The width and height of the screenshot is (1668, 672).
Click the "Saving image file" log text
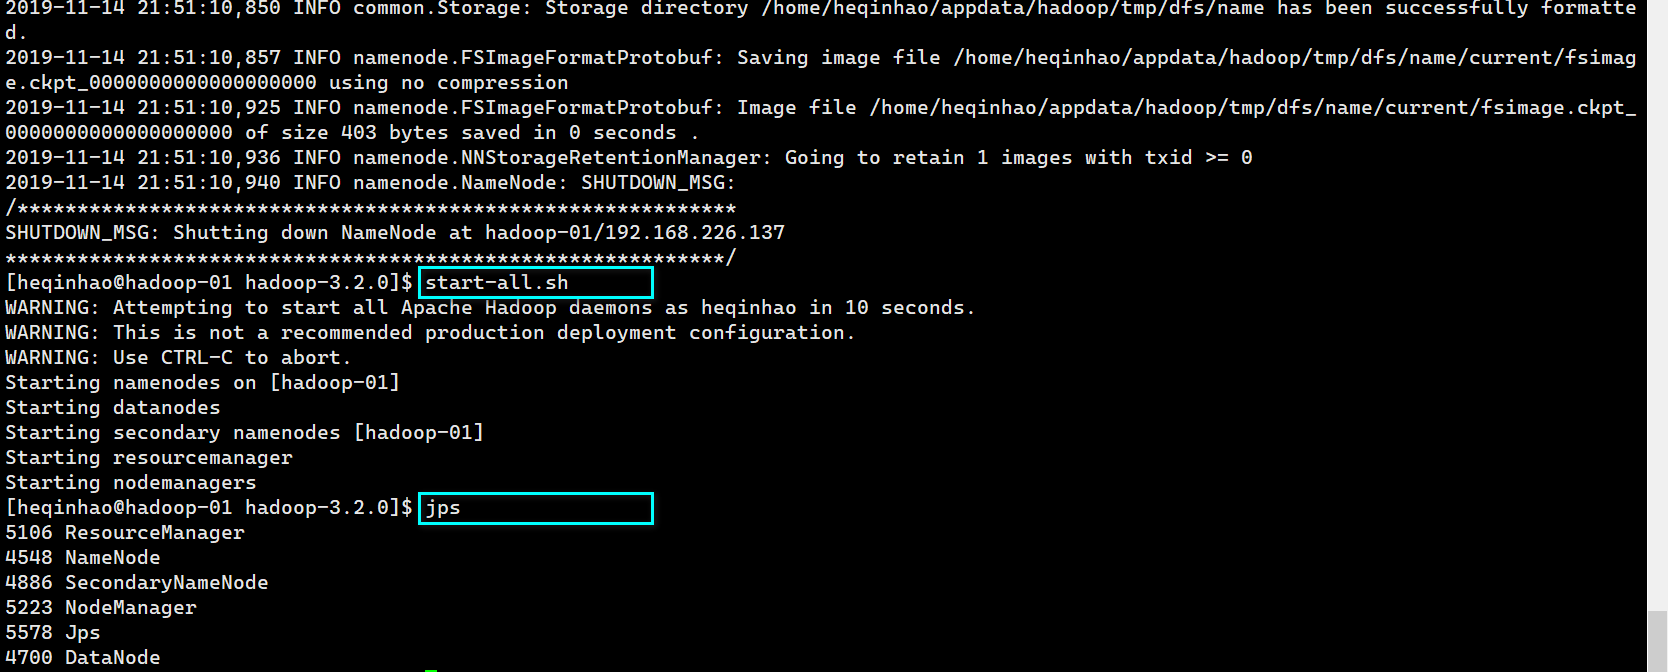coord(839,58)
